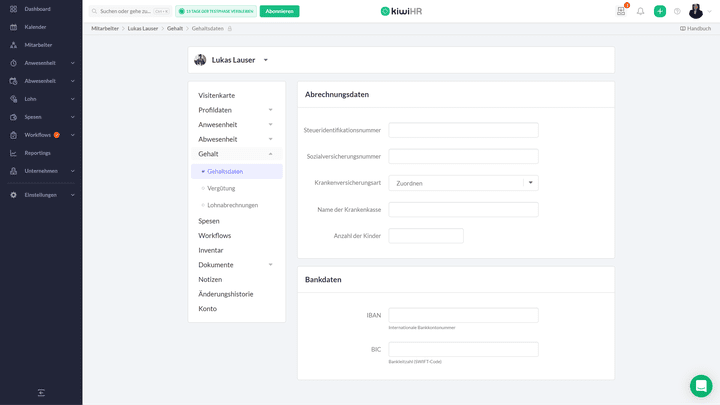This screenshot has height=405, width=720.
Task: Select Vergütung under Gehalt
Action: (221, 188)
